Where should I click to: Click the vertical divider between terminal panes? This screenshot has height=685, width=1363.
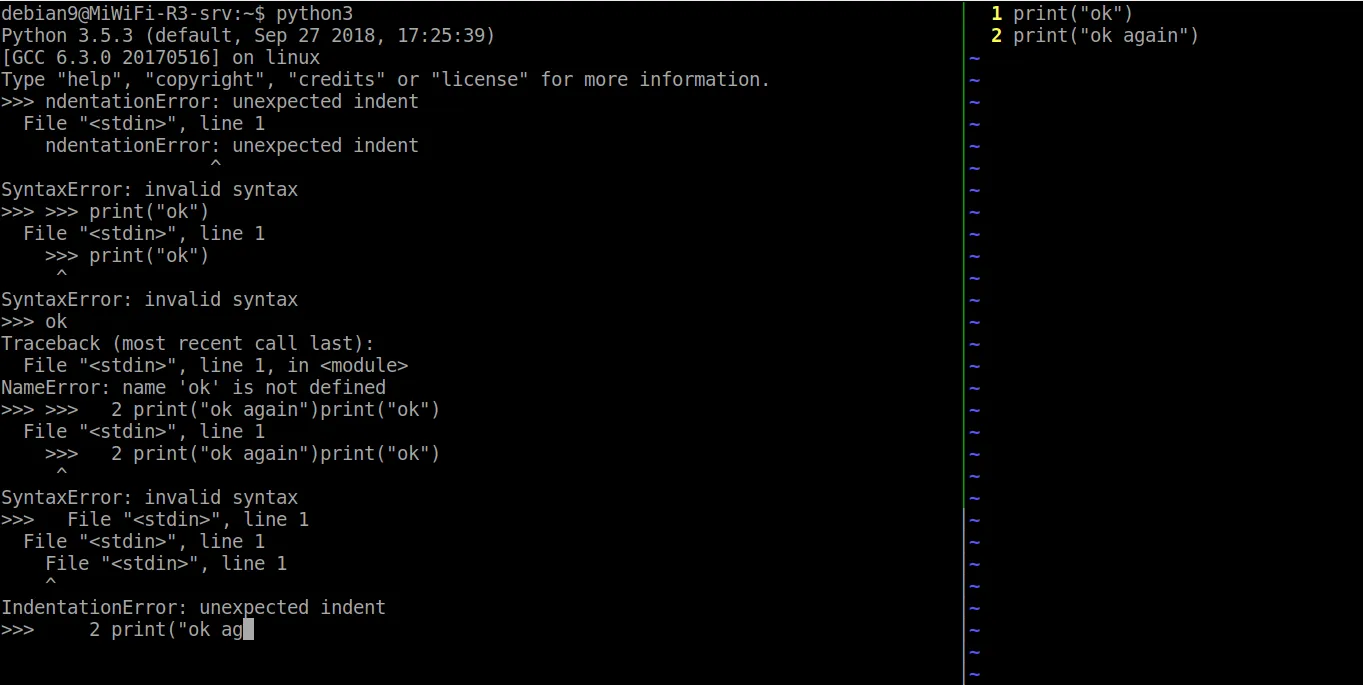coord(964,342)
